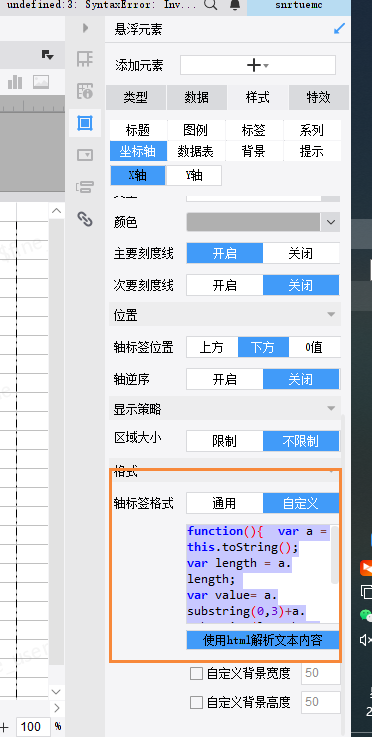This screenshot has width=372, height=737.
Task: Select the 图例 style section
Action: (196, 130)
